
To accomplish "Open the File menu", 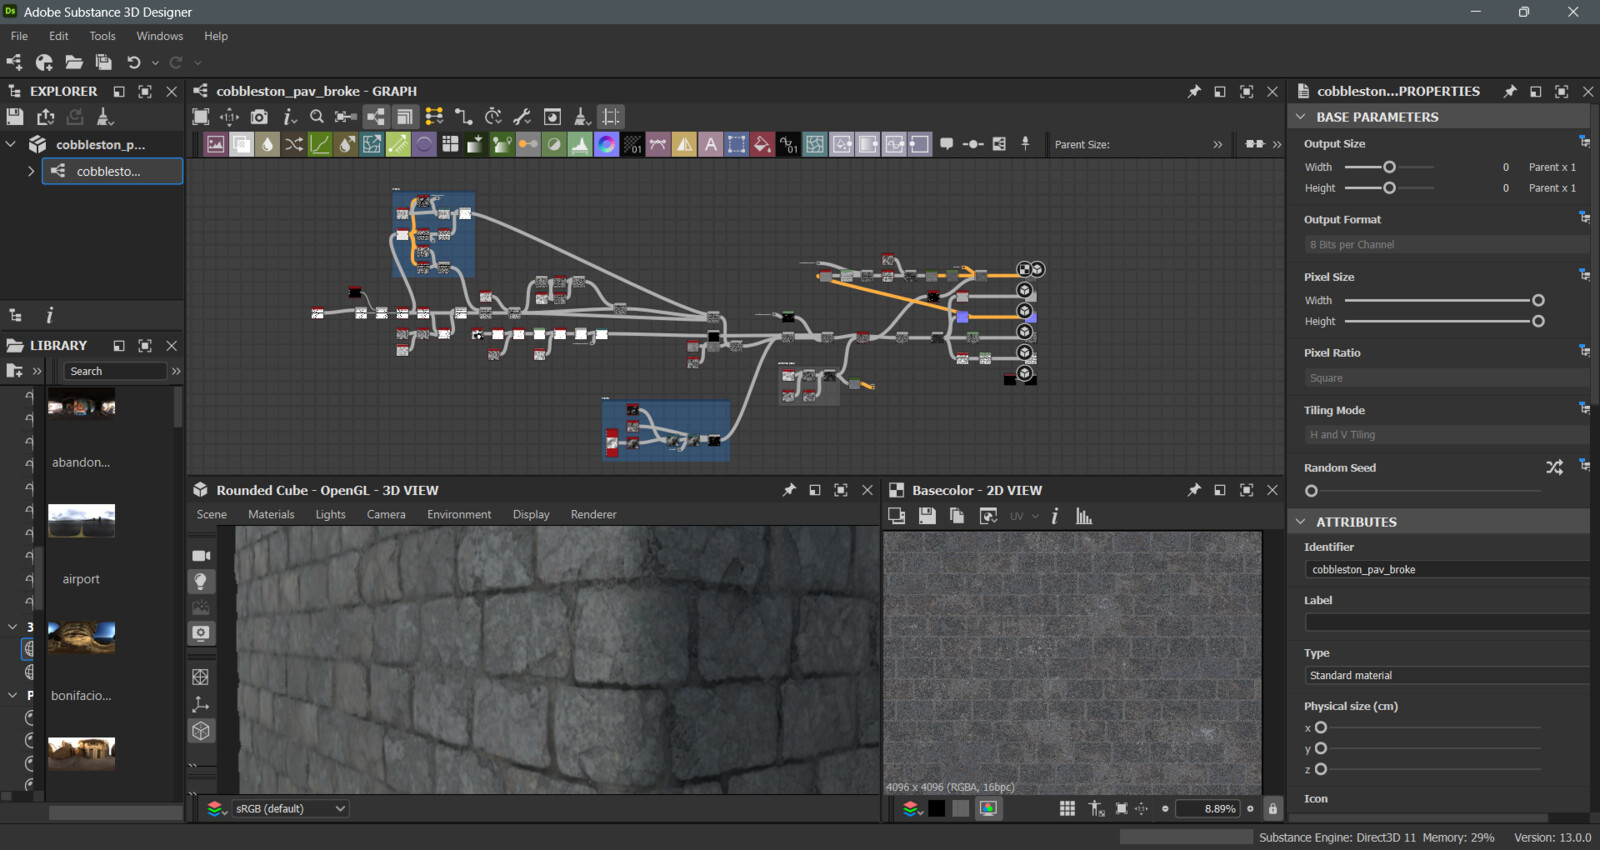I will [x=19, y=36].
